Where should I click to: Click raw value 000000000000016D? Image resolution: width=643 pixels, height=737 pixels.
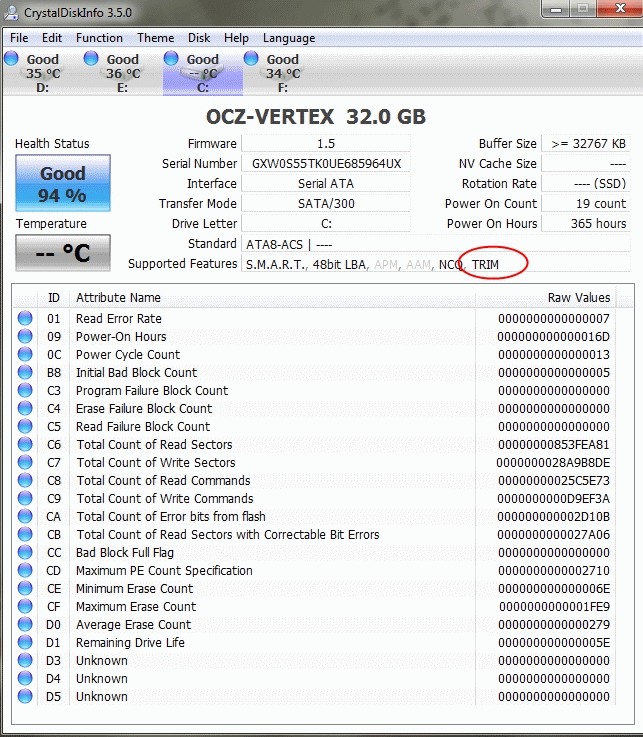click(x=553, y=337)
